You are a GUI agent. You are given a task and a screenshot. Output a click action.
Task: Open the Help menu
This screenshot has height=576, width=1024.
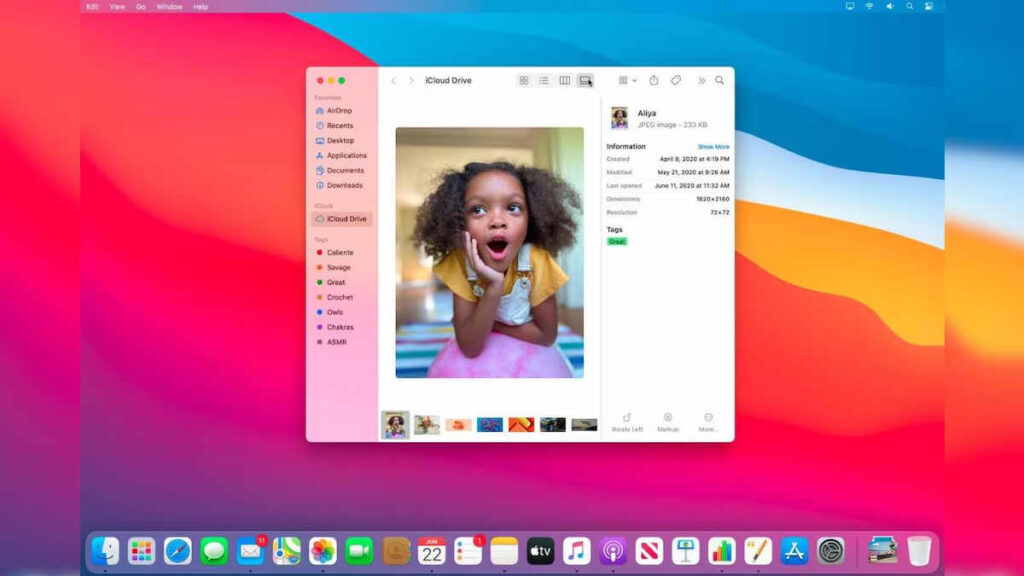(200, 7)
